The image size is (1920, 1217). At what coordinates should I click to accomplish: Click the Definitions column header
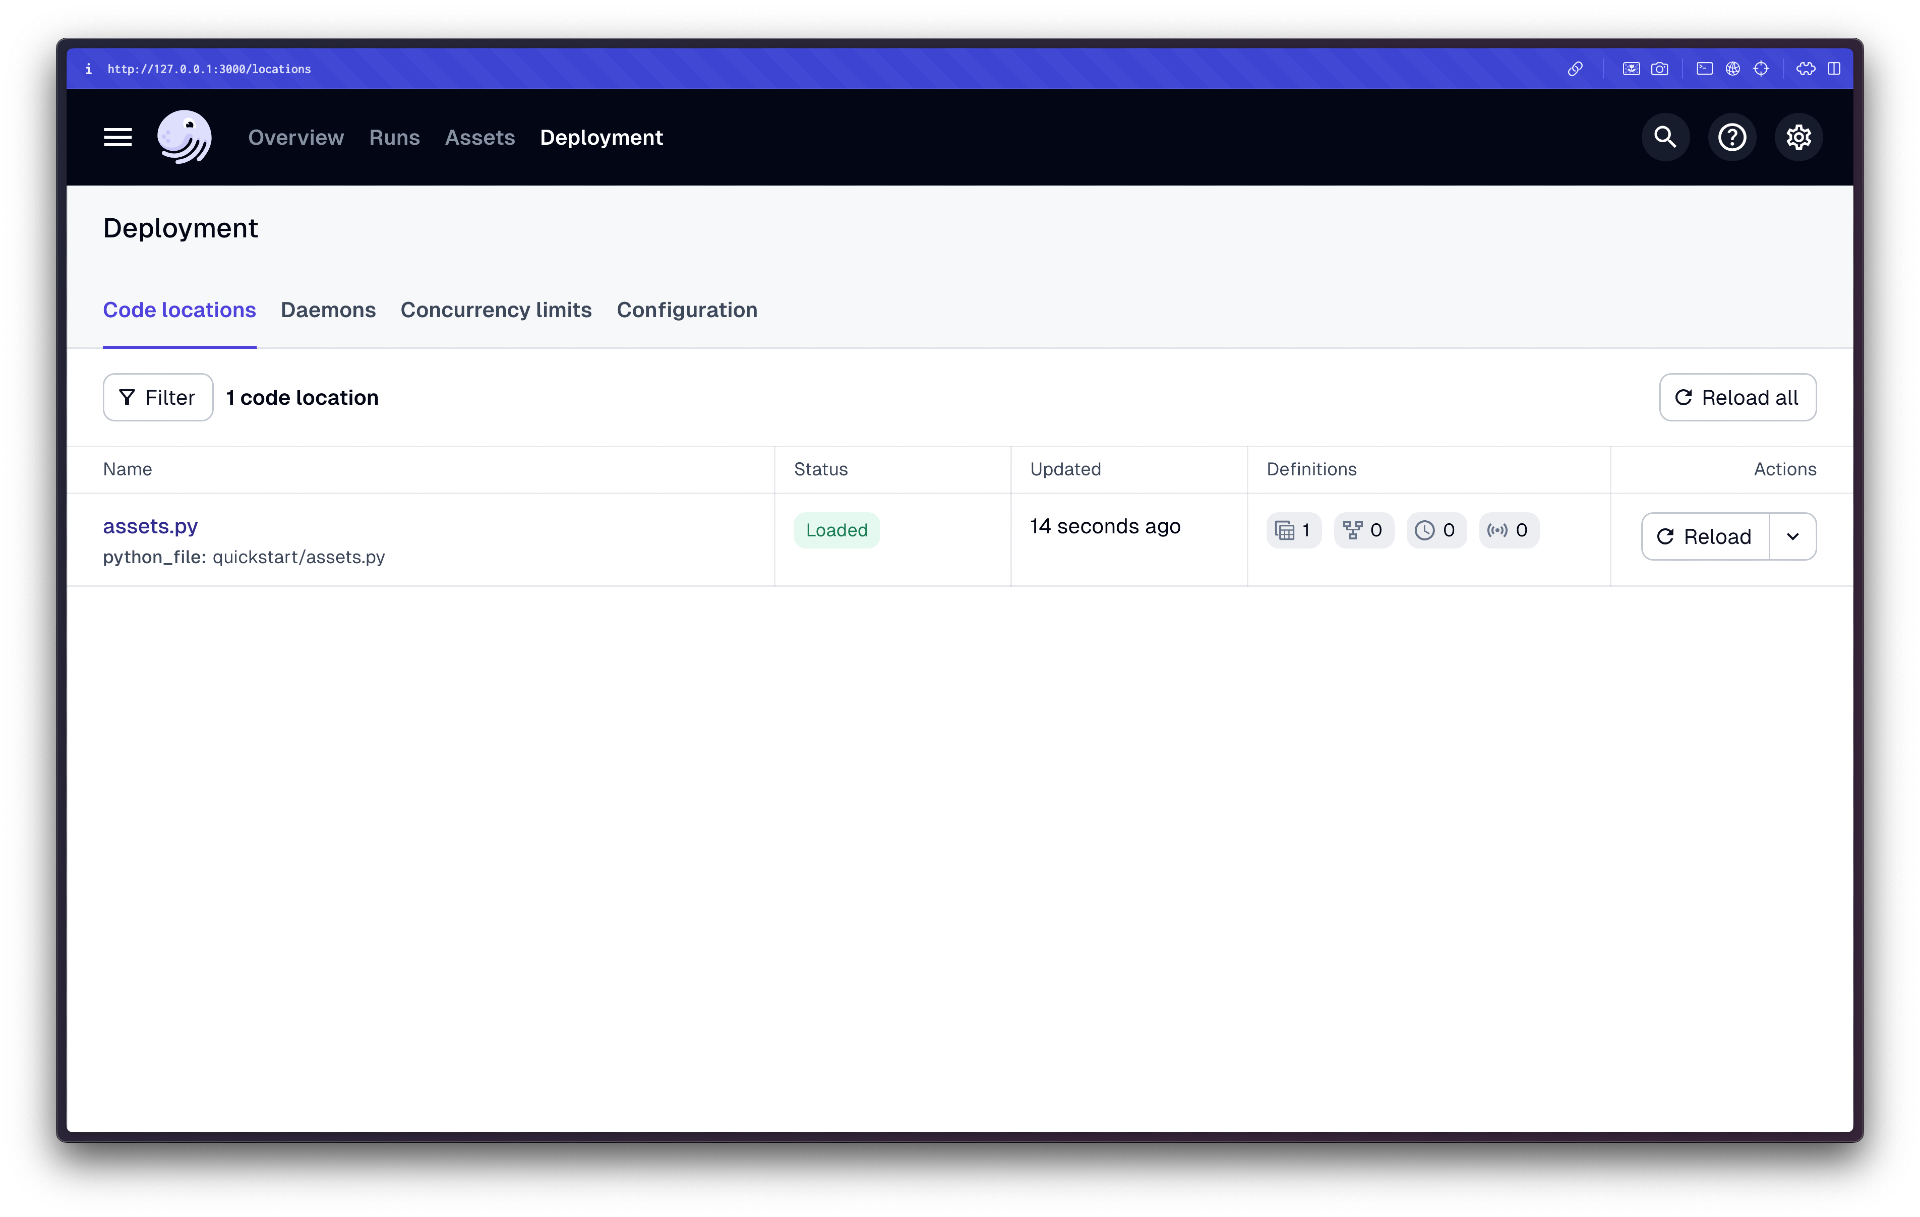(1311, 469)
